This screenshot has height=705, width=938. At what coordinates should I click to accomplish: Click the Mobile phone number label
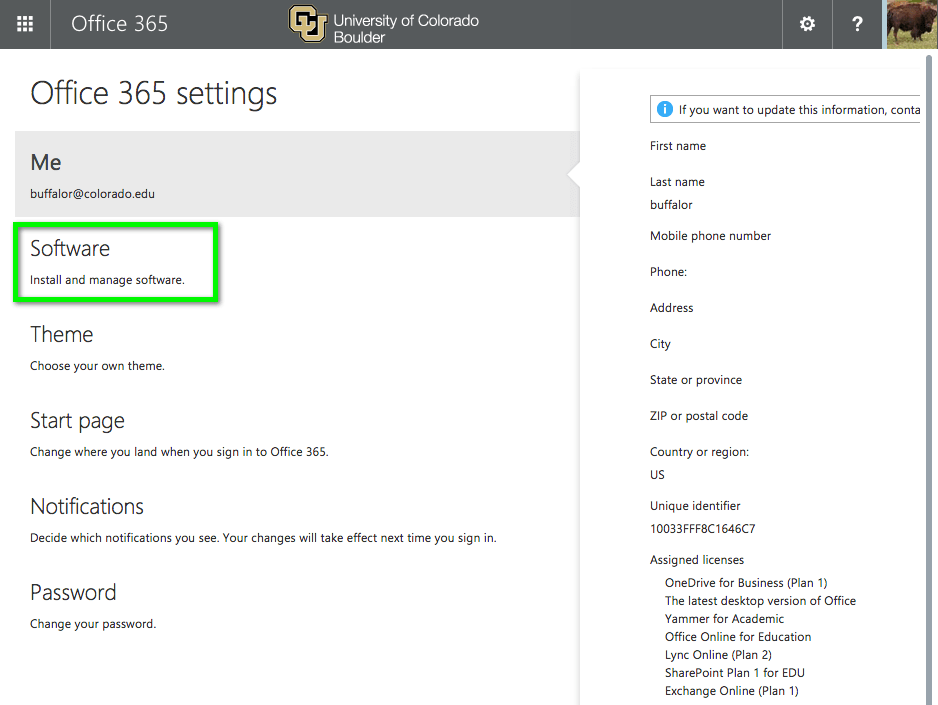pos(710,236)
